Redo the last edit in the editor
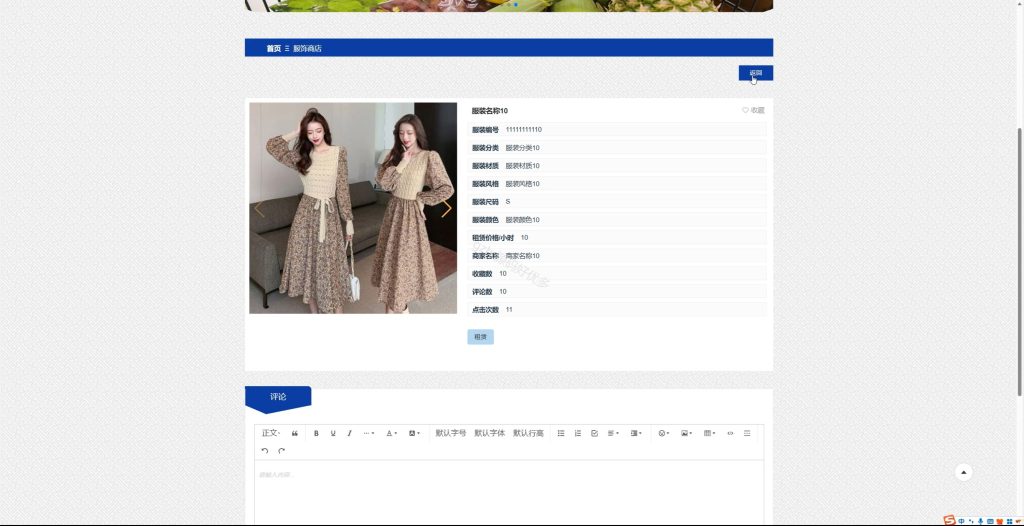1024x526 pixels. point(281,451)
